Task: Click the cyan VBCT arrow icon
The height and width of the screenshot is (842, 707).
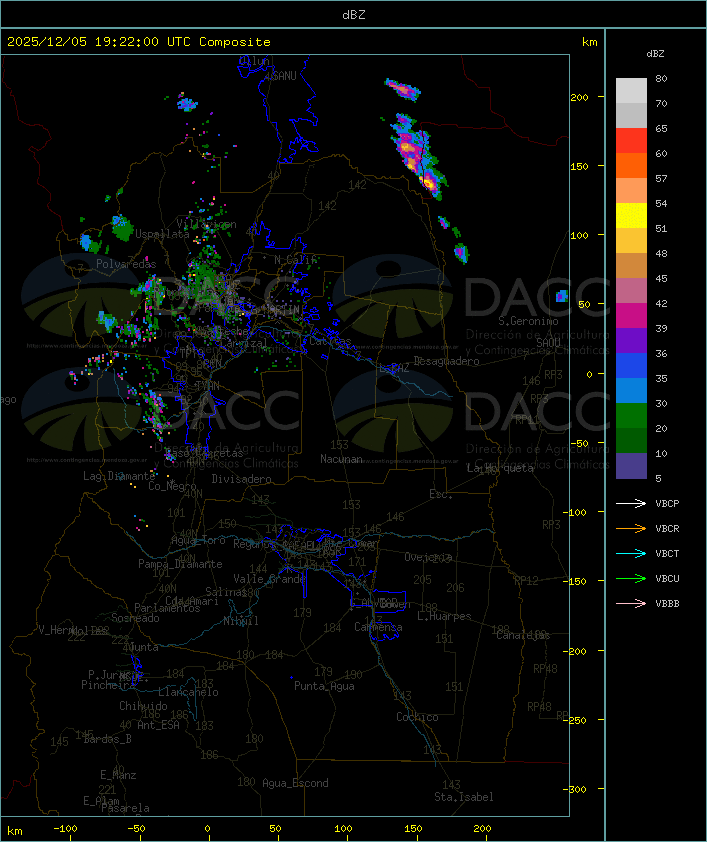Action: click(x=631, y=553)
